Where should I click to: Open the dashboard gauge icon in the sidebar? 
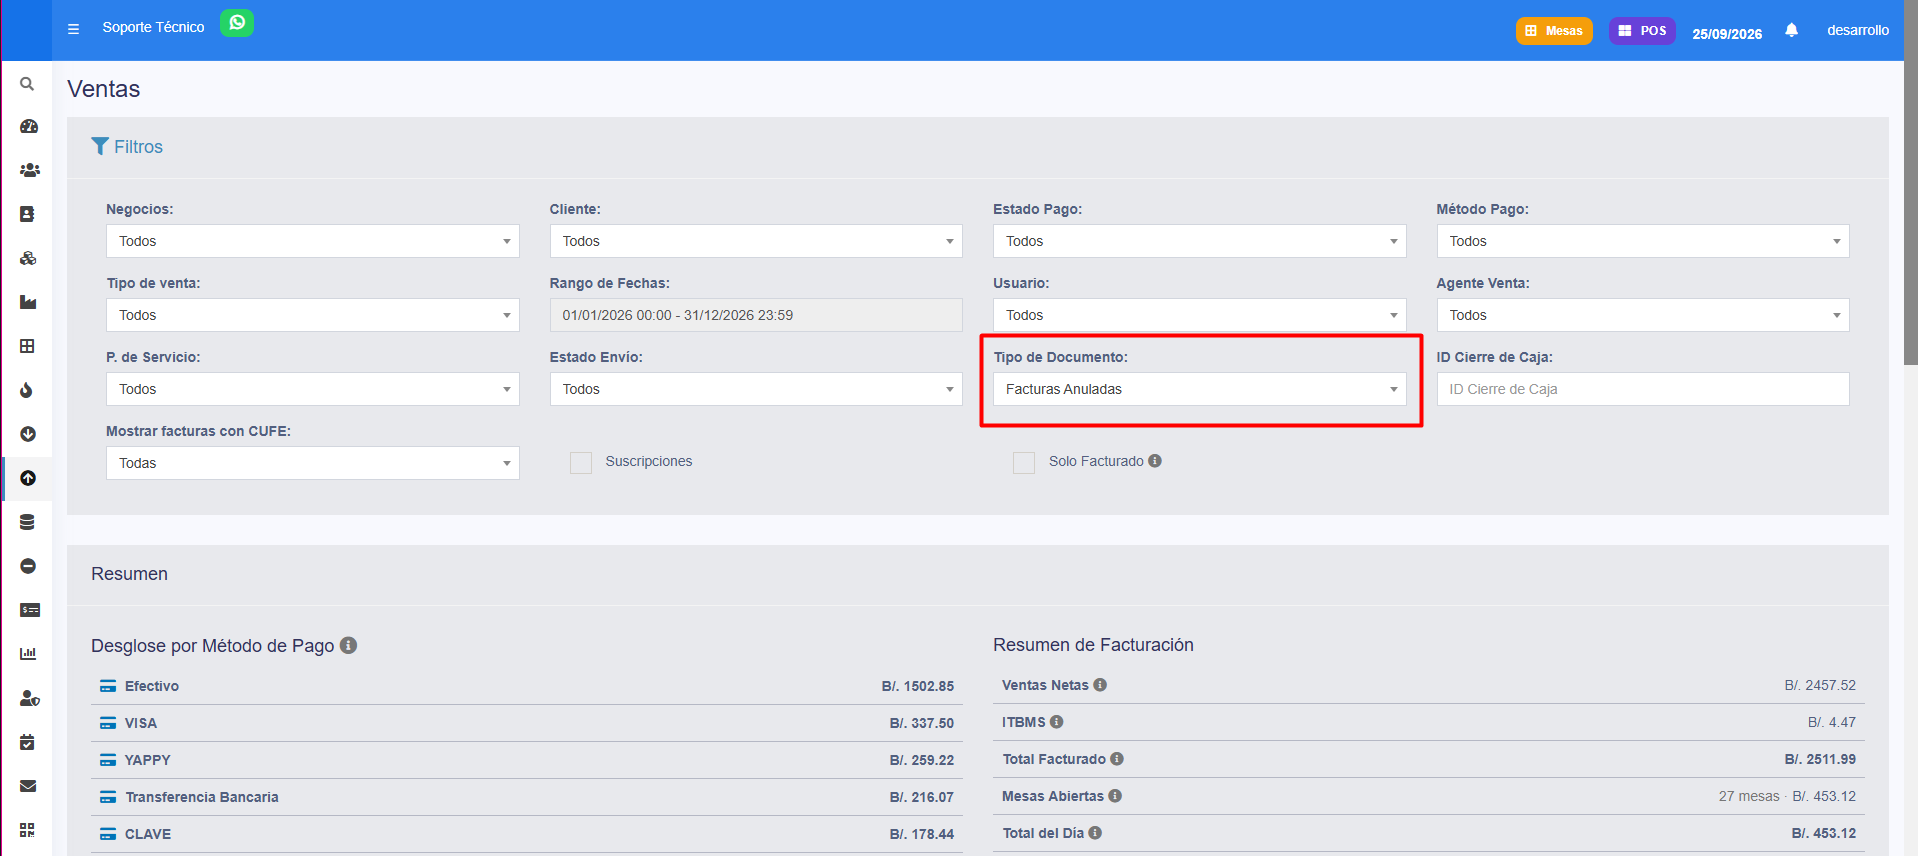[28, 127]
